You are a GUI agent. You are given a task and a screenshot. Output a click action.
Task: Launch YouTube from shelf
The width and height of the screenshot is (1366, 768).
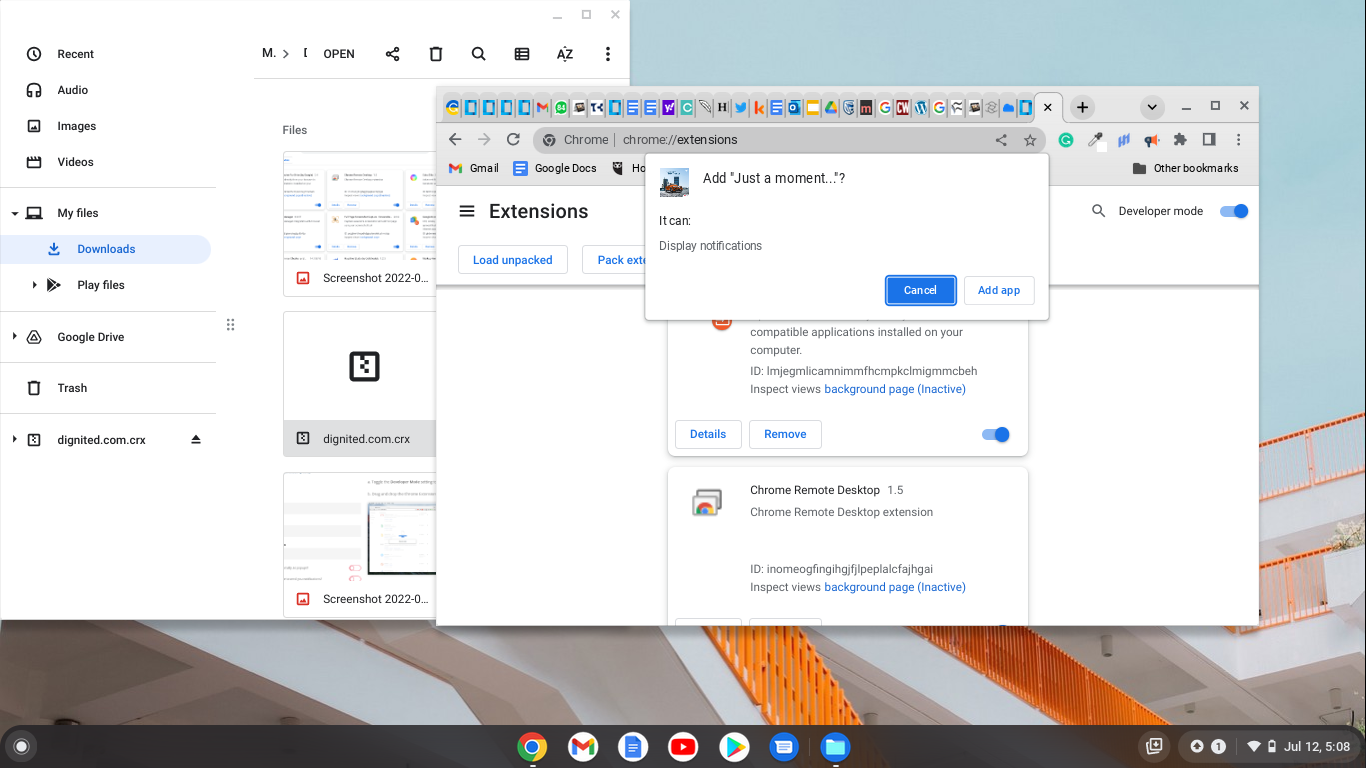tap(683, 746)
